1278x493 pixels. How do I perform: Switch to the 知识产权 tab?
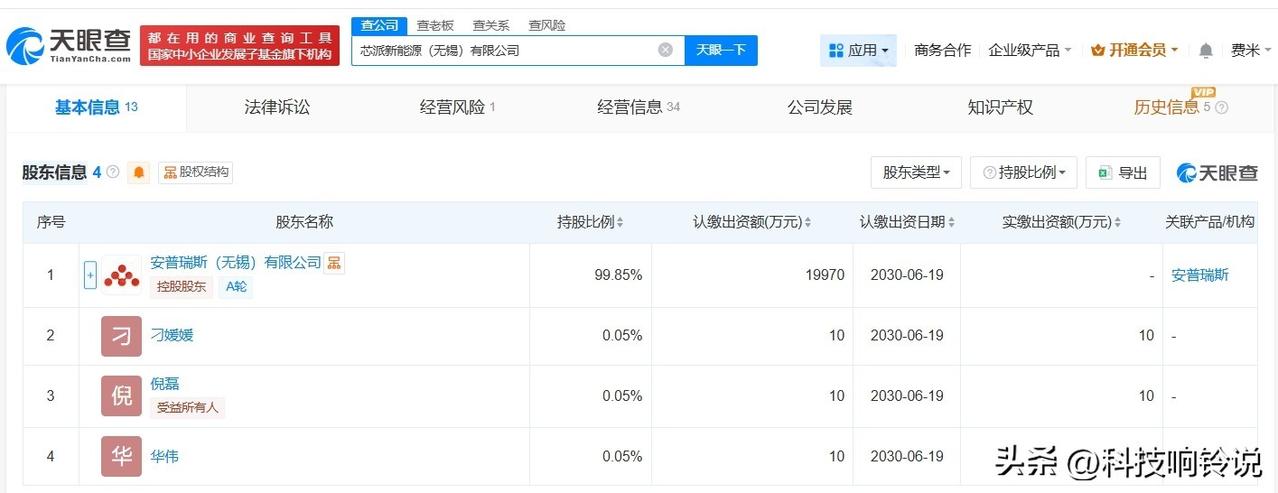1000,107
